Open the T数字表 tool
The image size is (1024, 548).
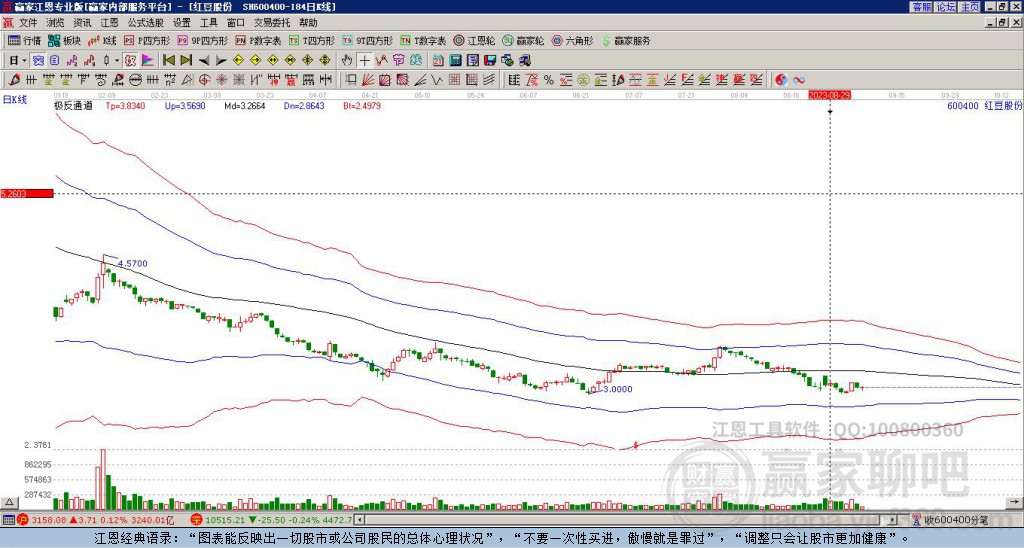423,40
